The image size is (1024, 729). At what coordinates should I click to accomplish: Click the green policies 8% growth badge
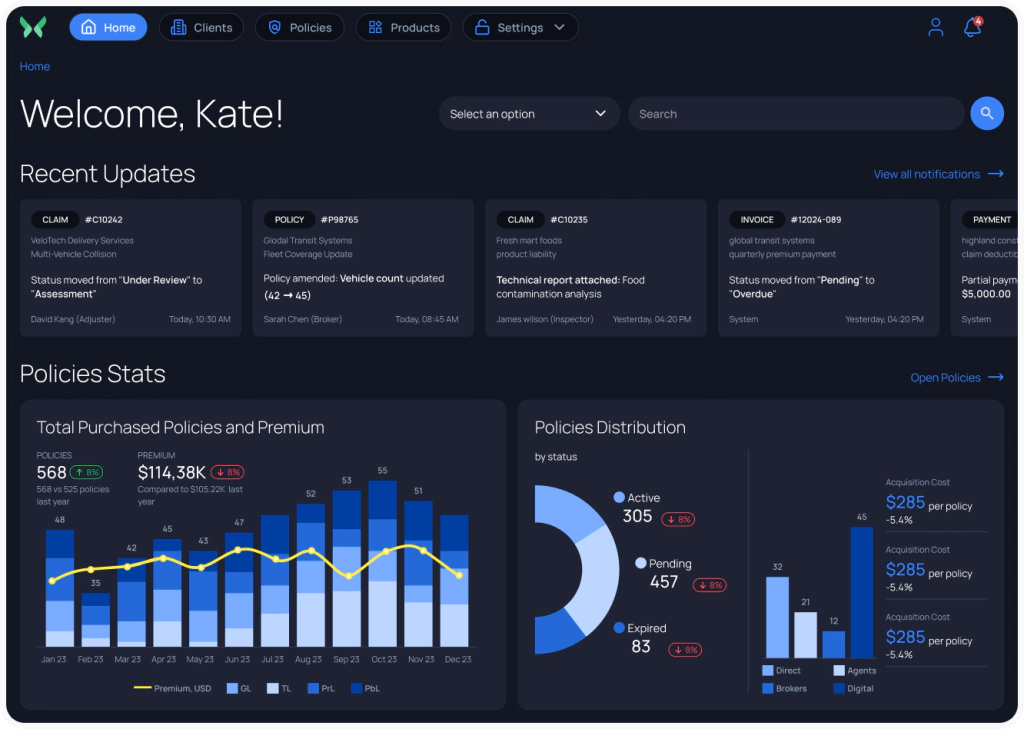pos(86,472)
